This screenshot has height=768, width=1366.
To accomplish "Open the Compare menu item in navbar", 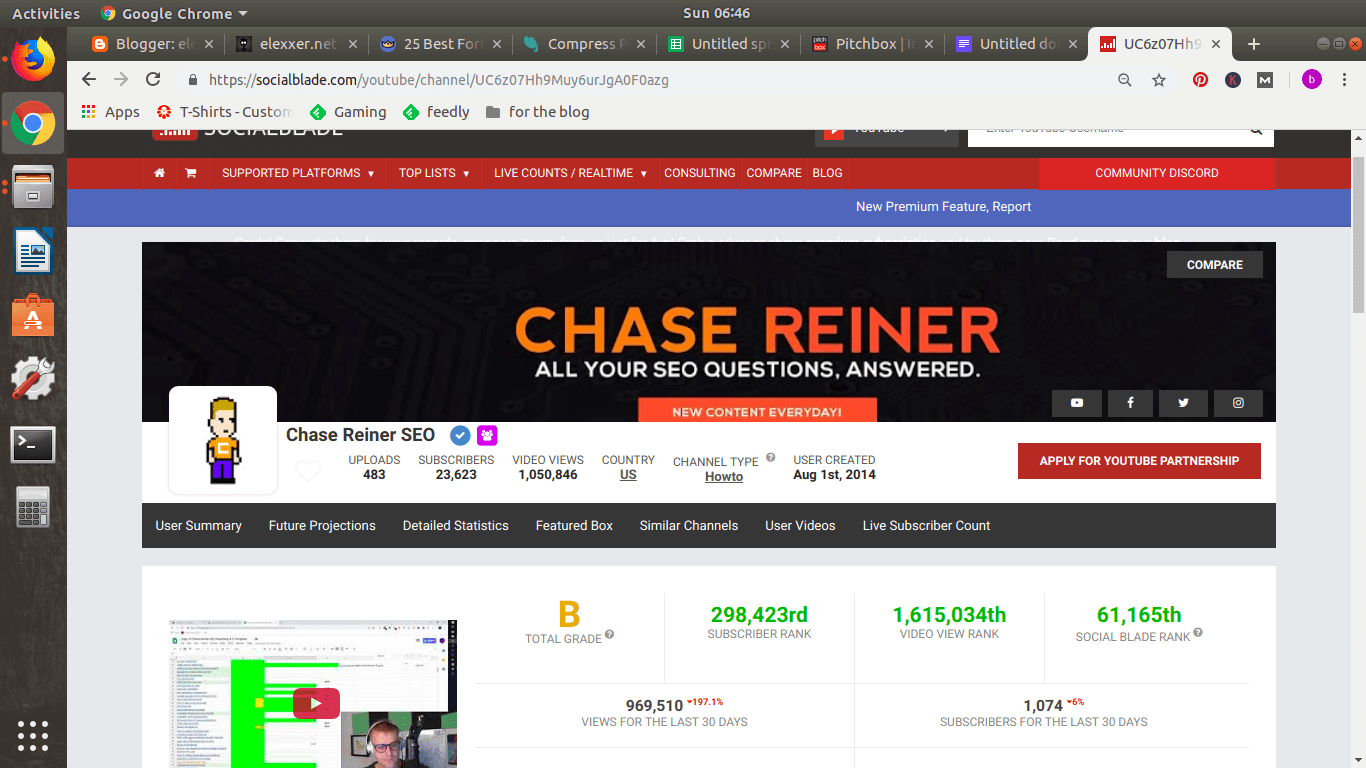I will [x=774, y=173].
